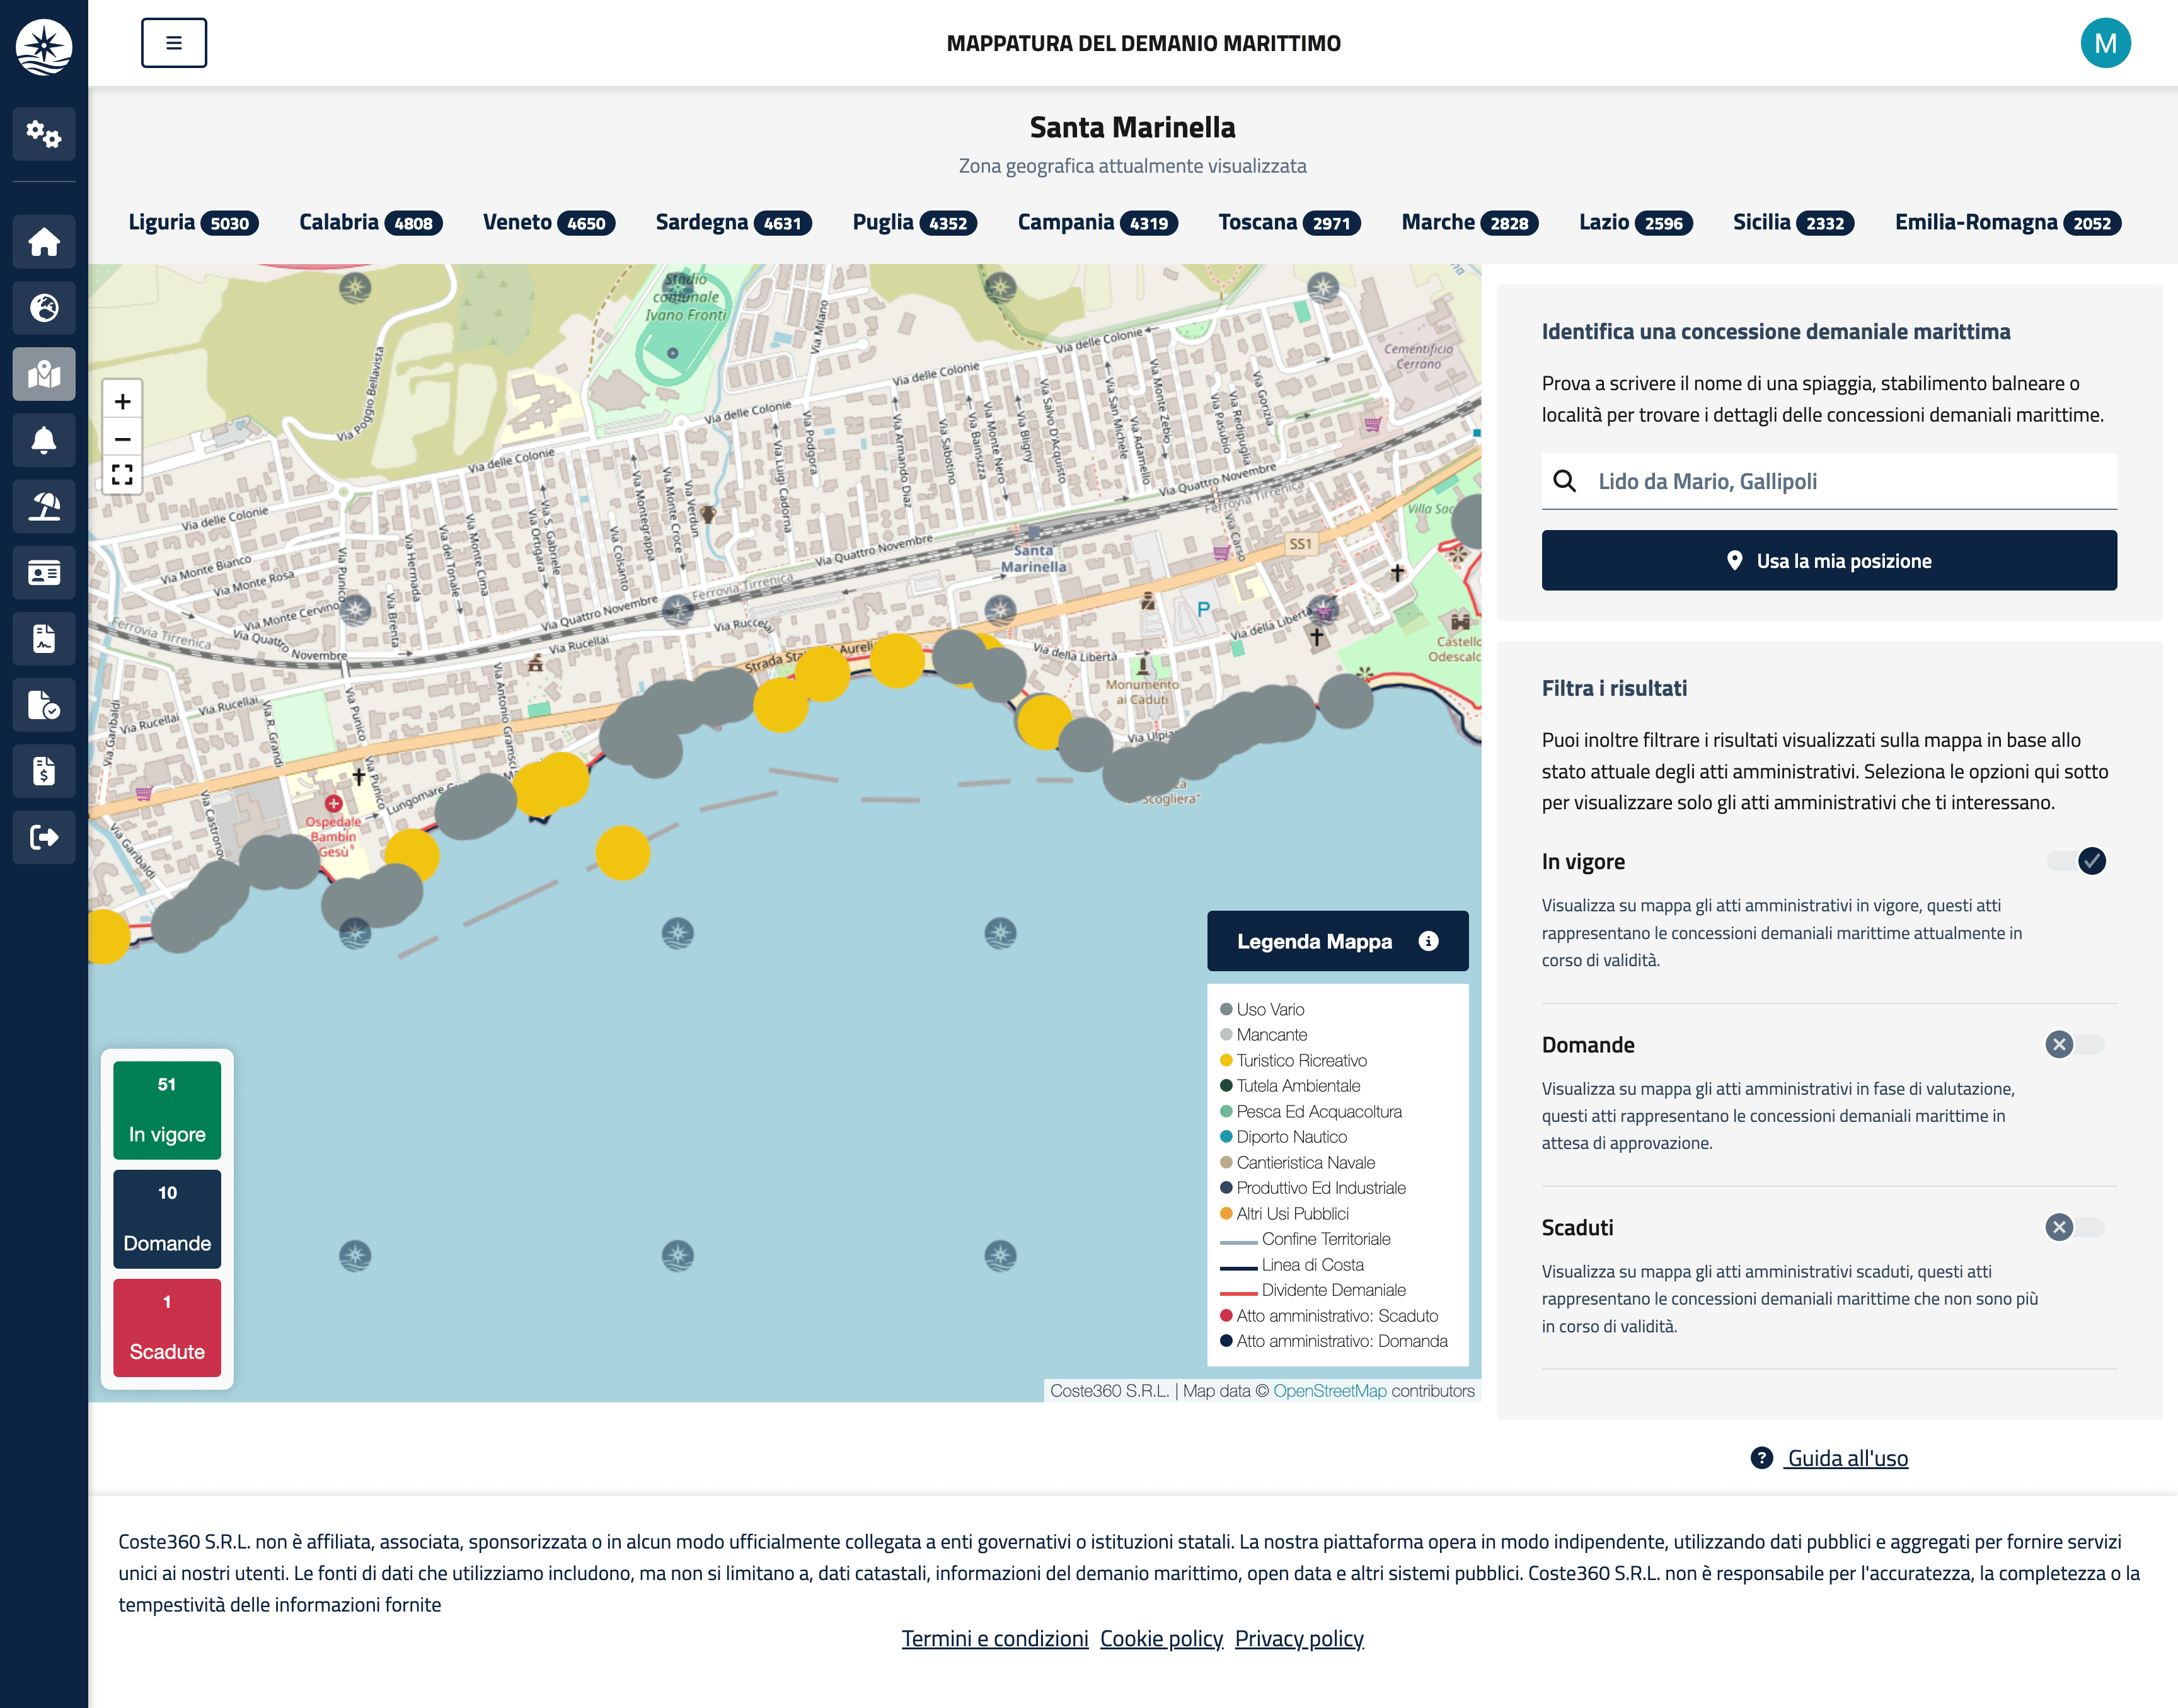Image resolution: width=2178 pixels, height=1708 pixels.
Task: Select the Sicilia 2332 region tab
Action: click(x=1793, y=222)
